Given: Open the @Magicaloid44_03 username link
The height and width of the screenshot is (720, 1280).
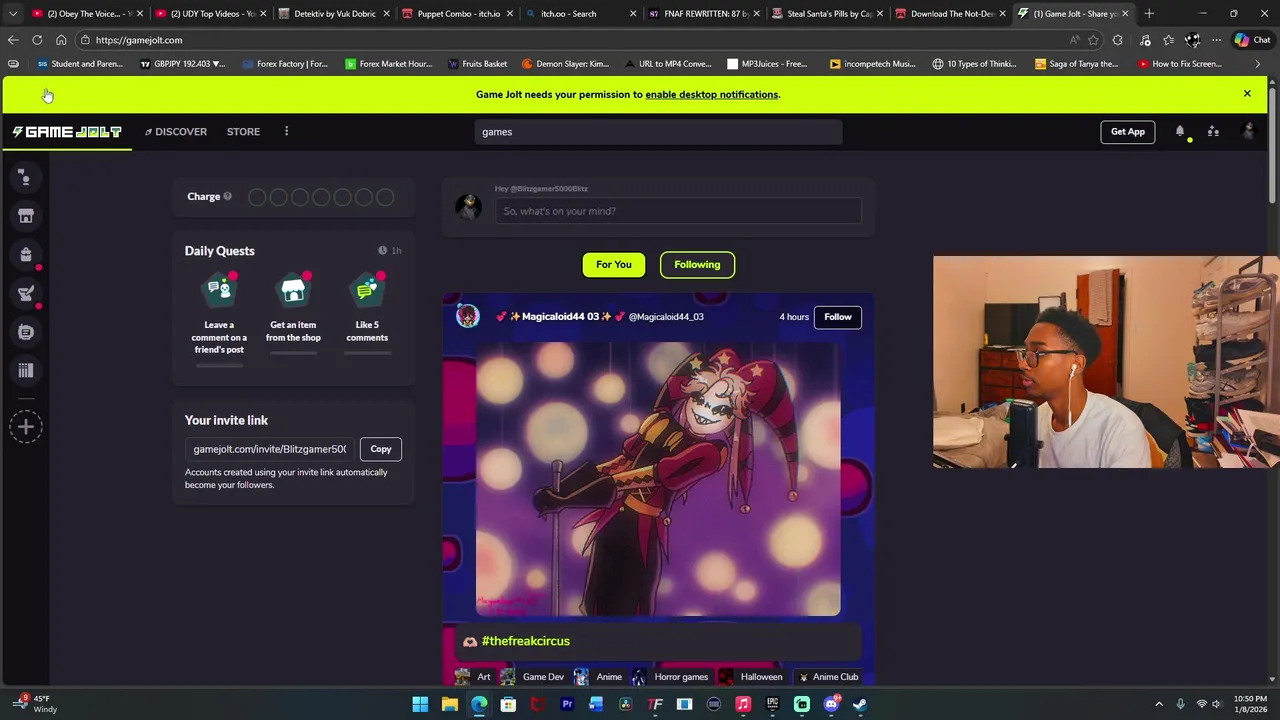Looking at the screenshot, I should [666, 317].
